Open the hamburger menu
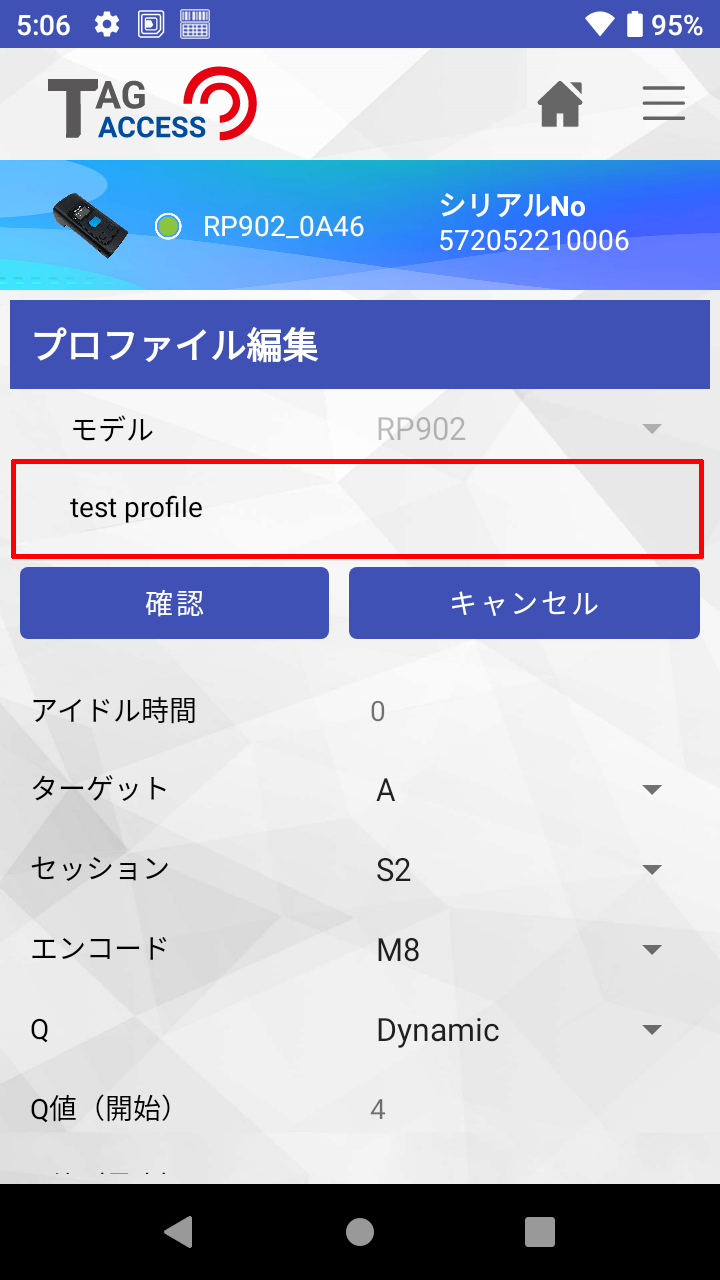 (x=664, y=103)
